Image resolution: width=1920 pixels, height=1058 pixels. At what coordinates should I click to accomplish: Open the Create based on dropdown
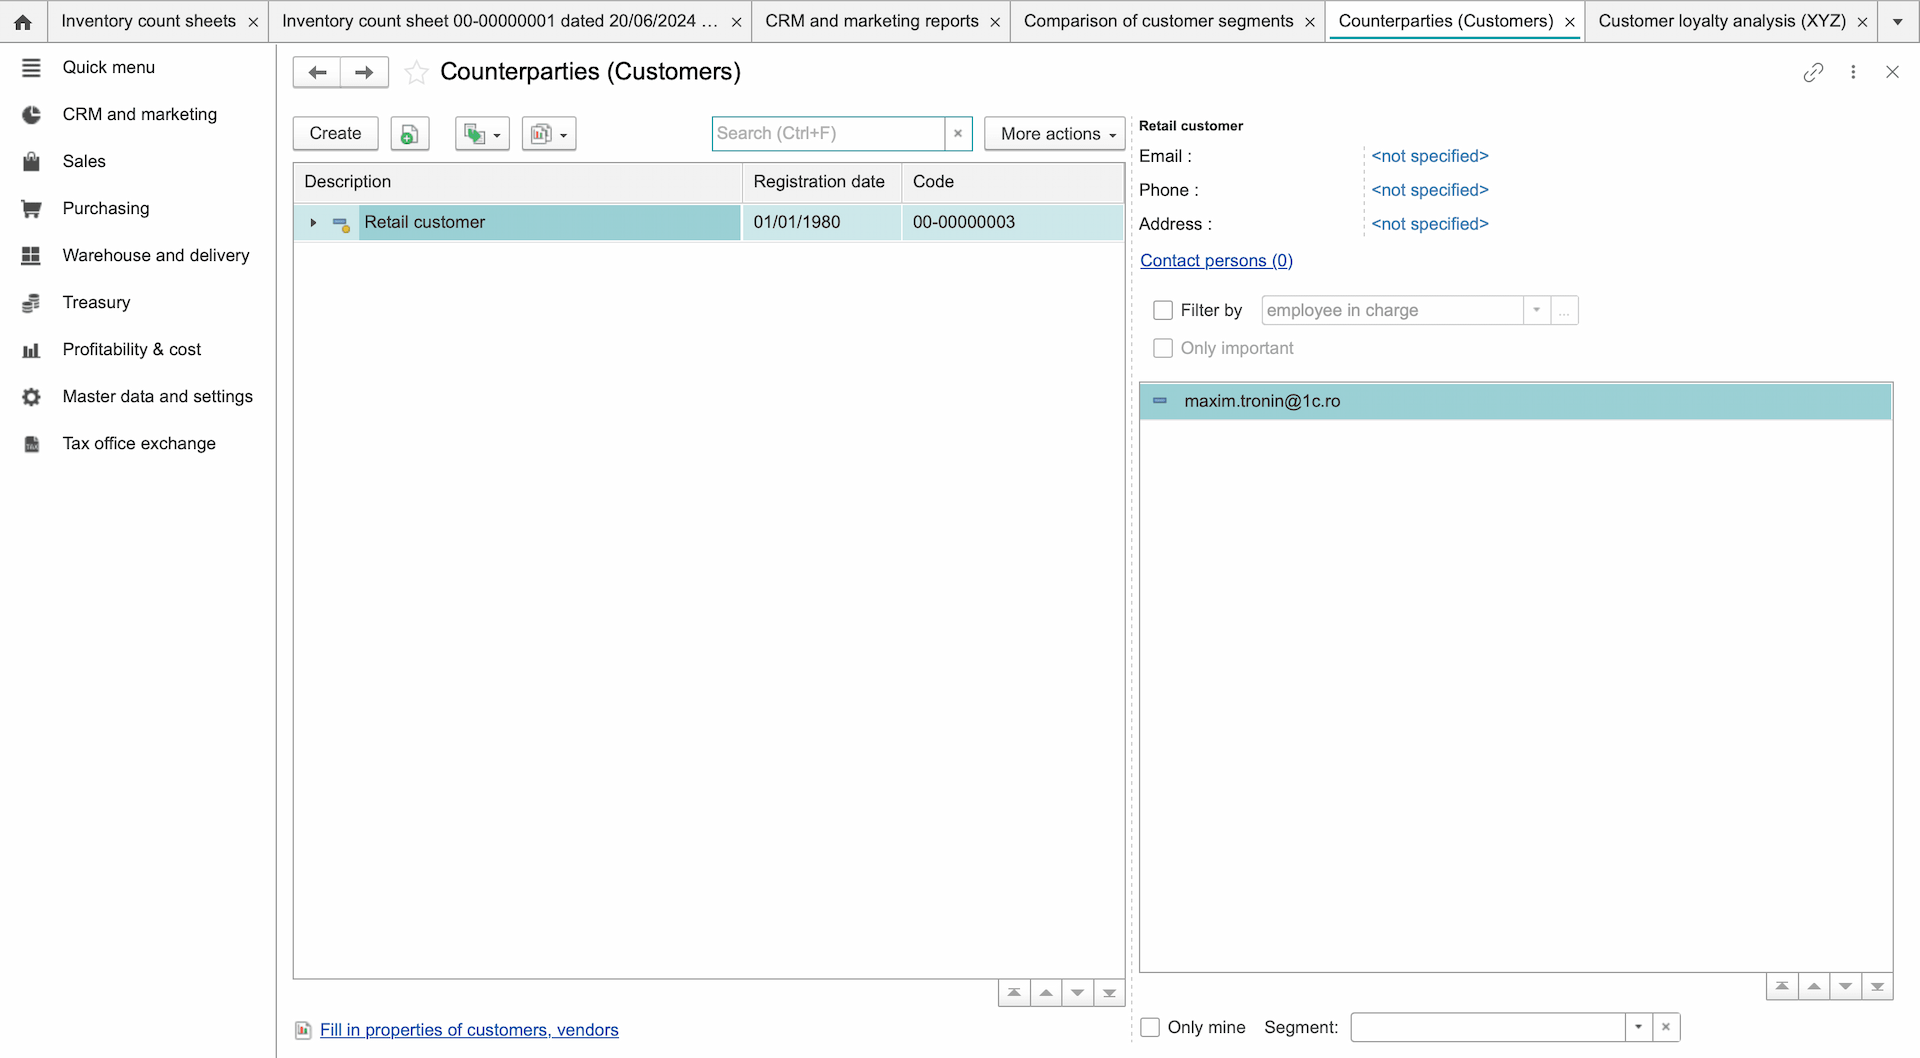coord(482,133)
